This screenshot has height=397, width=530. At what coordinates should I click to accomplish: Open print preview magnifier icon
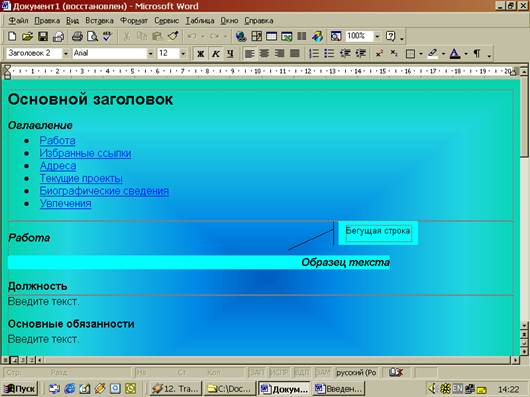(92, 36)
